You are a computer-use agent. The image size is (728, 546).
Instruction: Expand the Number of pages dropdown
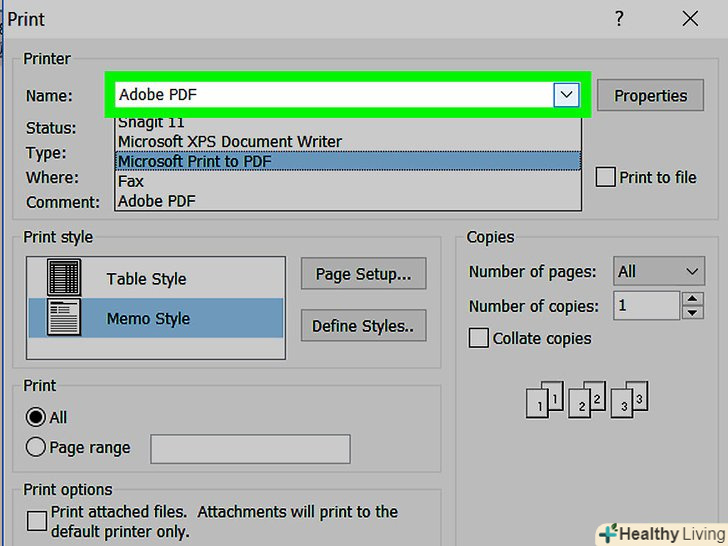click(x=659, y=271)
